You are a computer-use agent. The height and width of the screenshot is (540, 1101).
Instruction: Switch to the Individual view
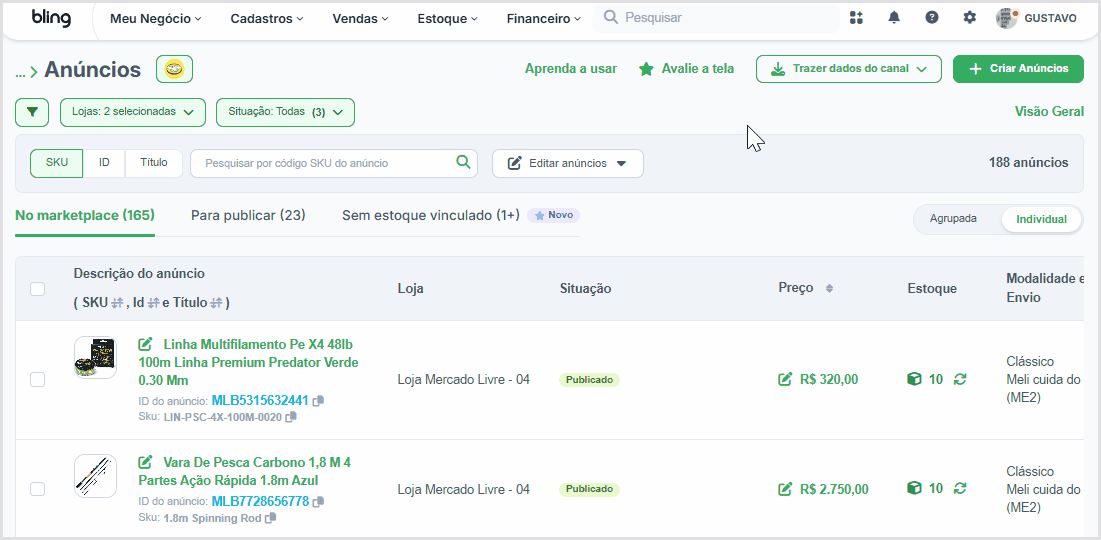point(1041,219)
